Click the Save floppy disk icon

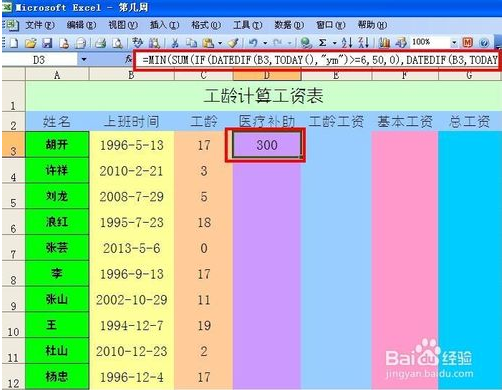pyautogui.click(x=47, y=43)
